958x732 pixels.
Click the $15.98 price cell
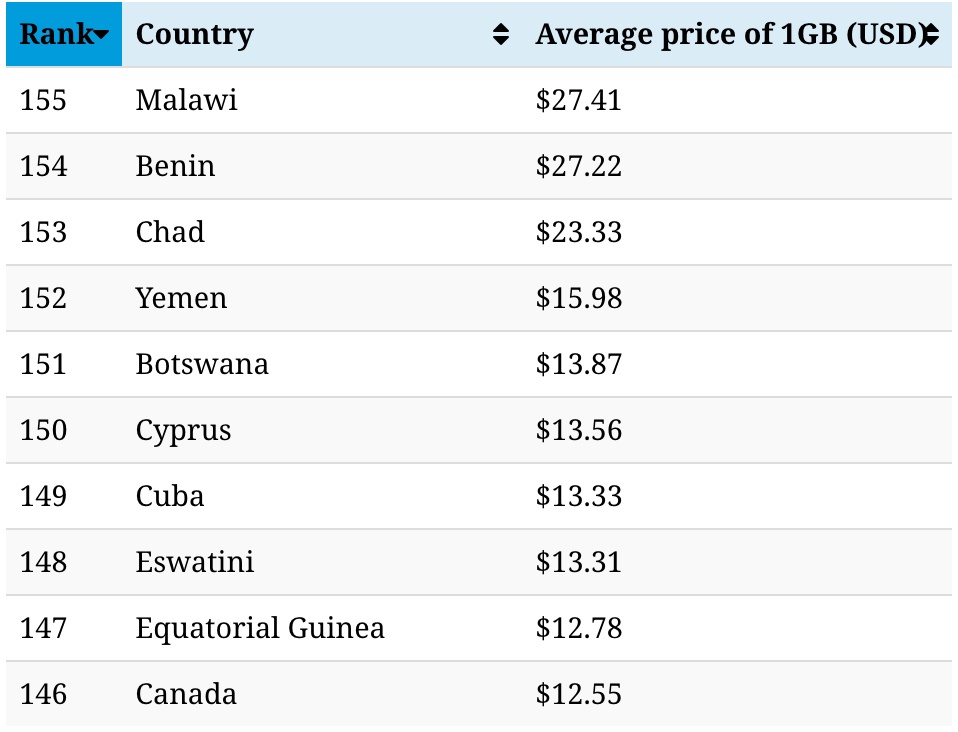point(578,298)
